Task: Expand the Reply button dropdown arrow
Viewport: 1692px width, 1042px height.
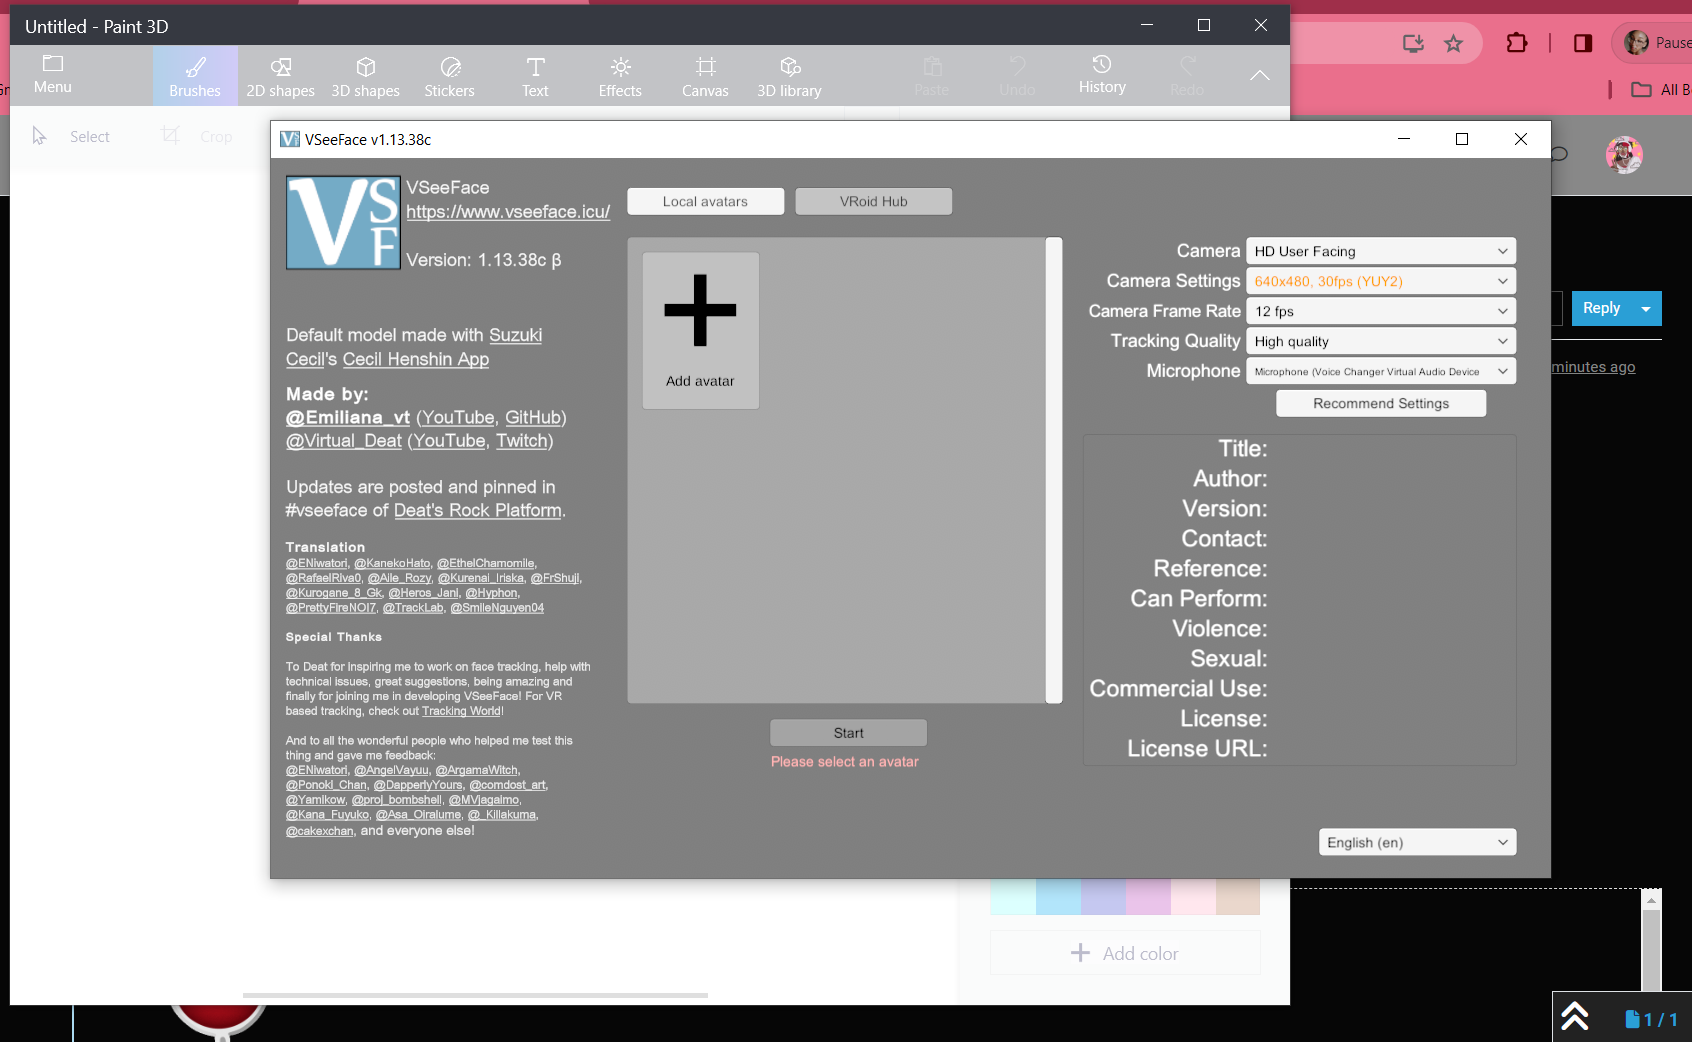Action: 1646,309
